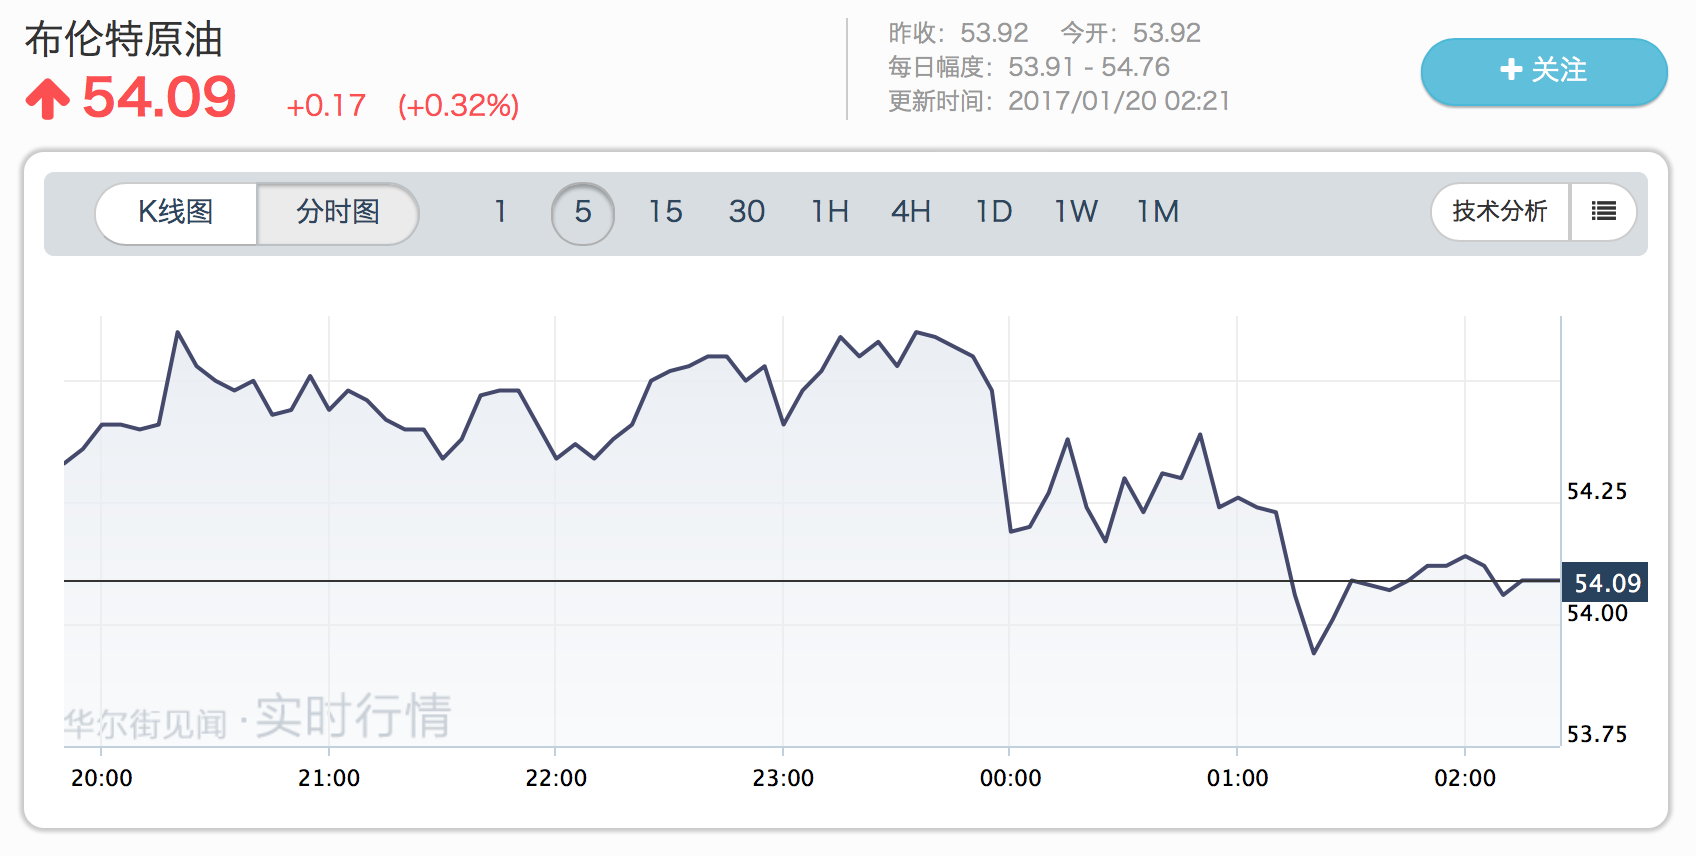The width and height of the screenshot is (1696, 856).
Task: Open 技术分析 technical analysis
Action: tap(1499, 211)
